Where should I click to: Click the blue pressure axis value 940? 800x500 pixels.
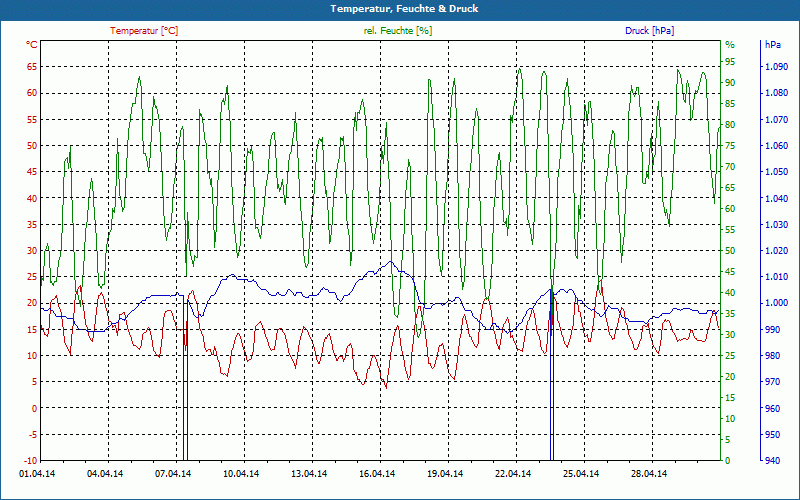coord(772,461)
